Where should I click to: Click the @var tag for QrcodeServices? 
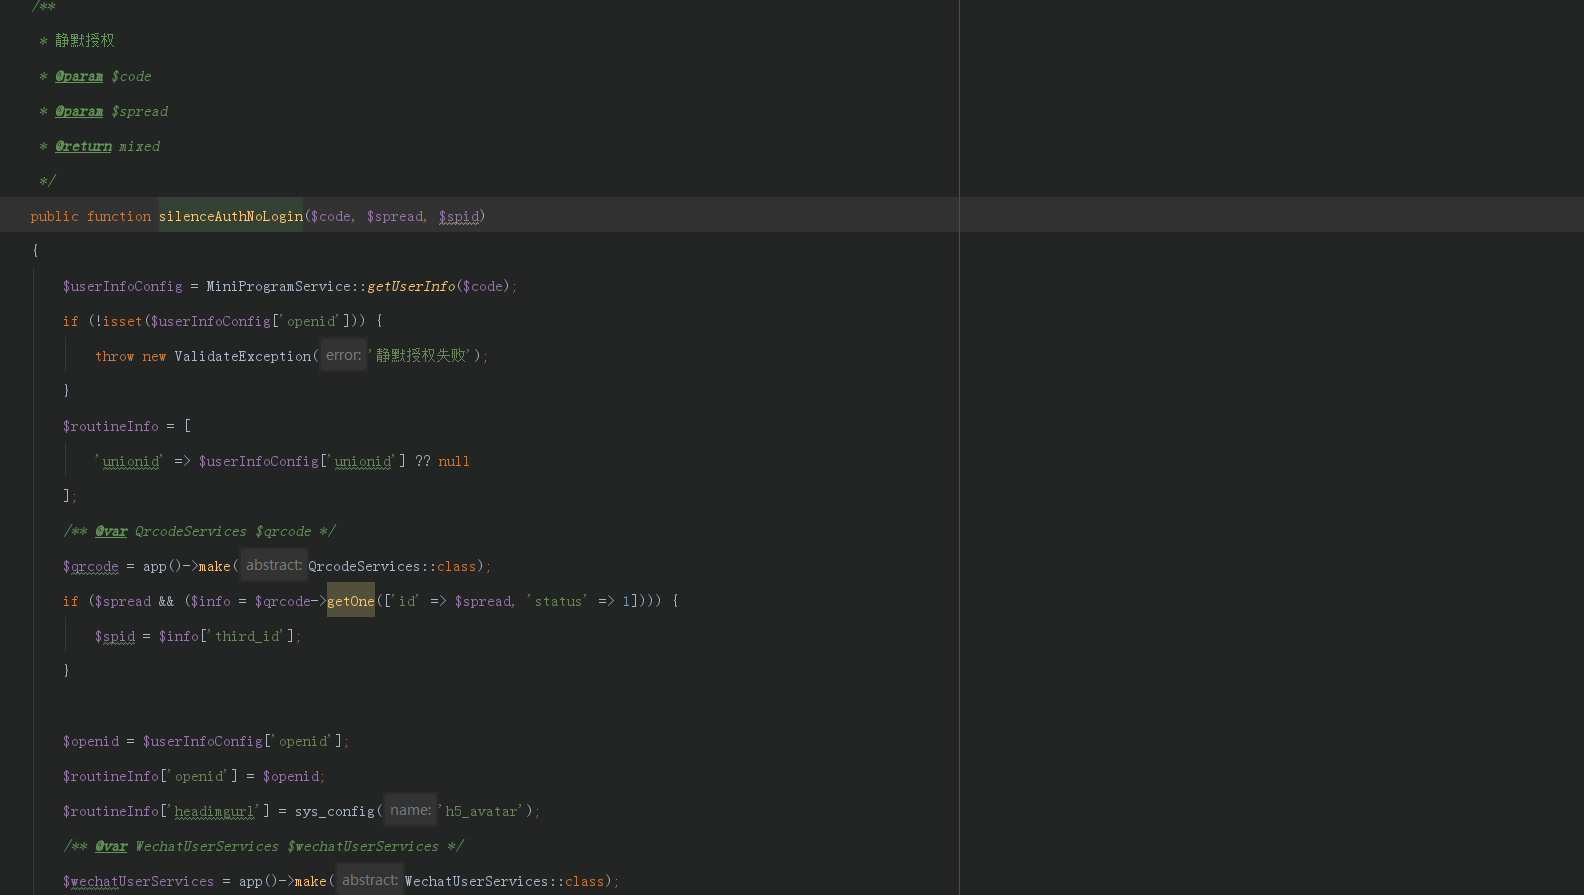(x=111, y=531)
